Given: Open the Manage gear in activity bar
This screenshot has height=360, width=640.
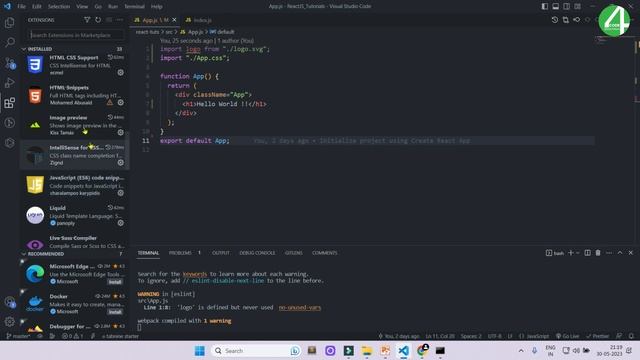Looking at the screenshot, I should click(x=10, y=321).
